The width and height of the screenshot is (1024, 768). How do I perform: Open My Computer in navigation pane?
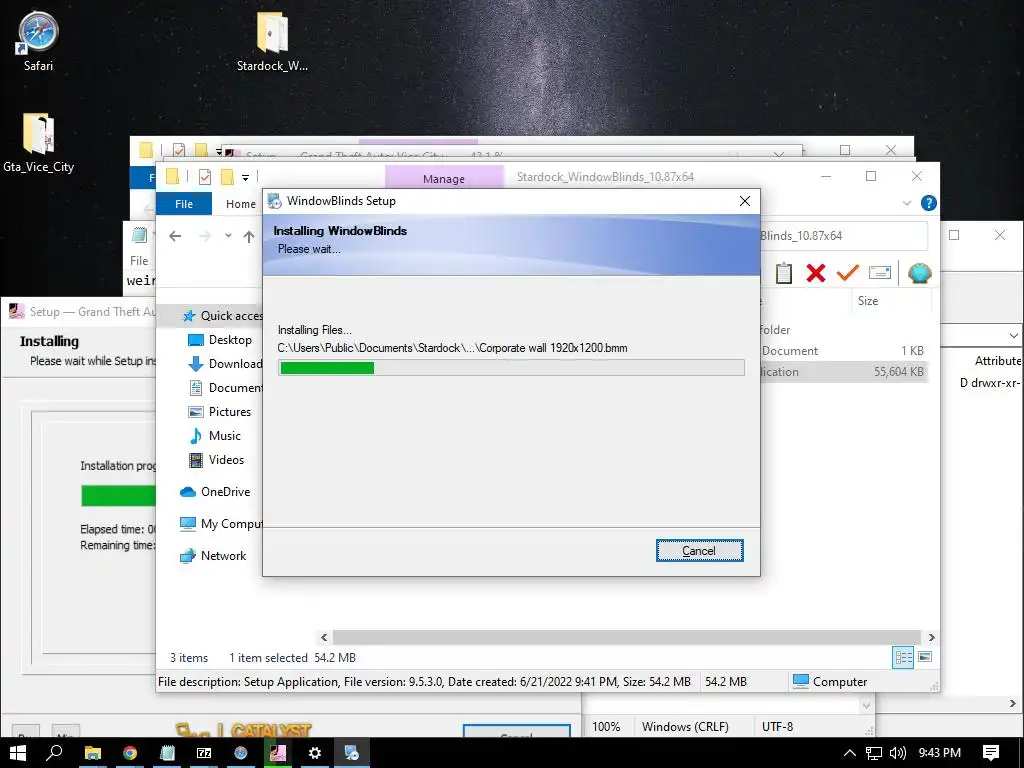click(221, 524)
